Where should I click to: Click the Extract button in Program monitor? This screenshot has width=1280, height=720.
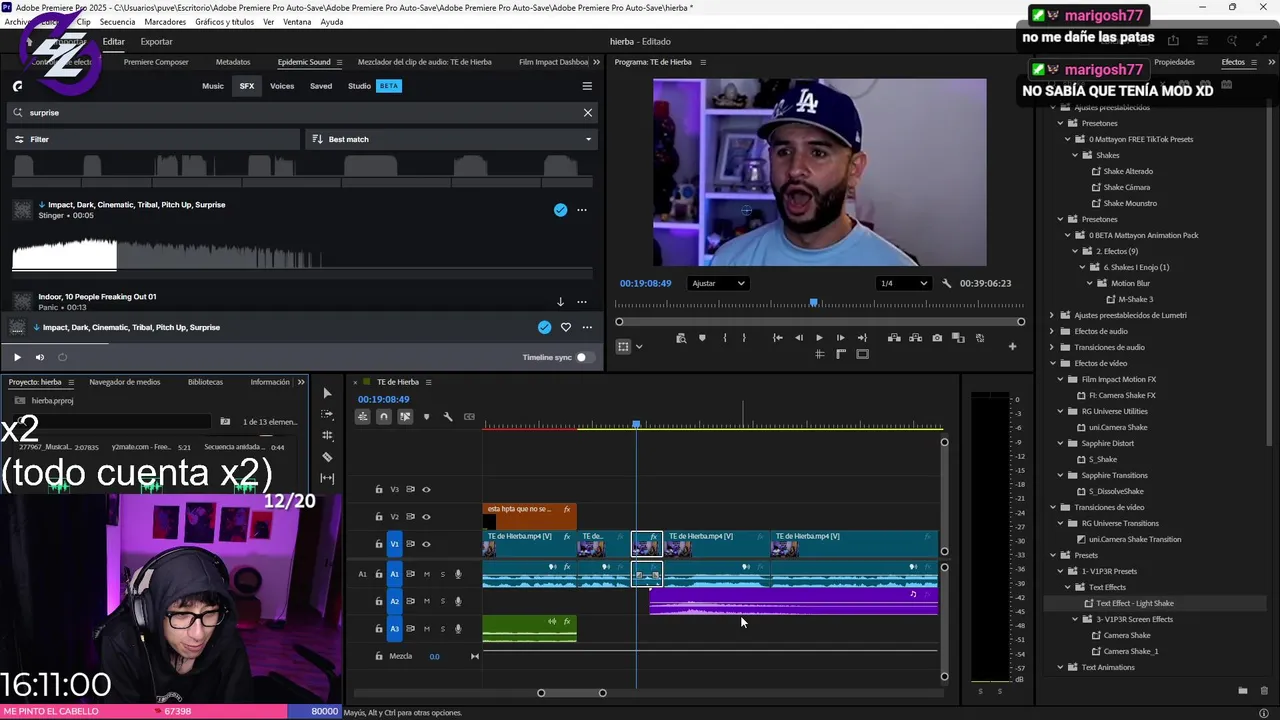coord(915,338)
